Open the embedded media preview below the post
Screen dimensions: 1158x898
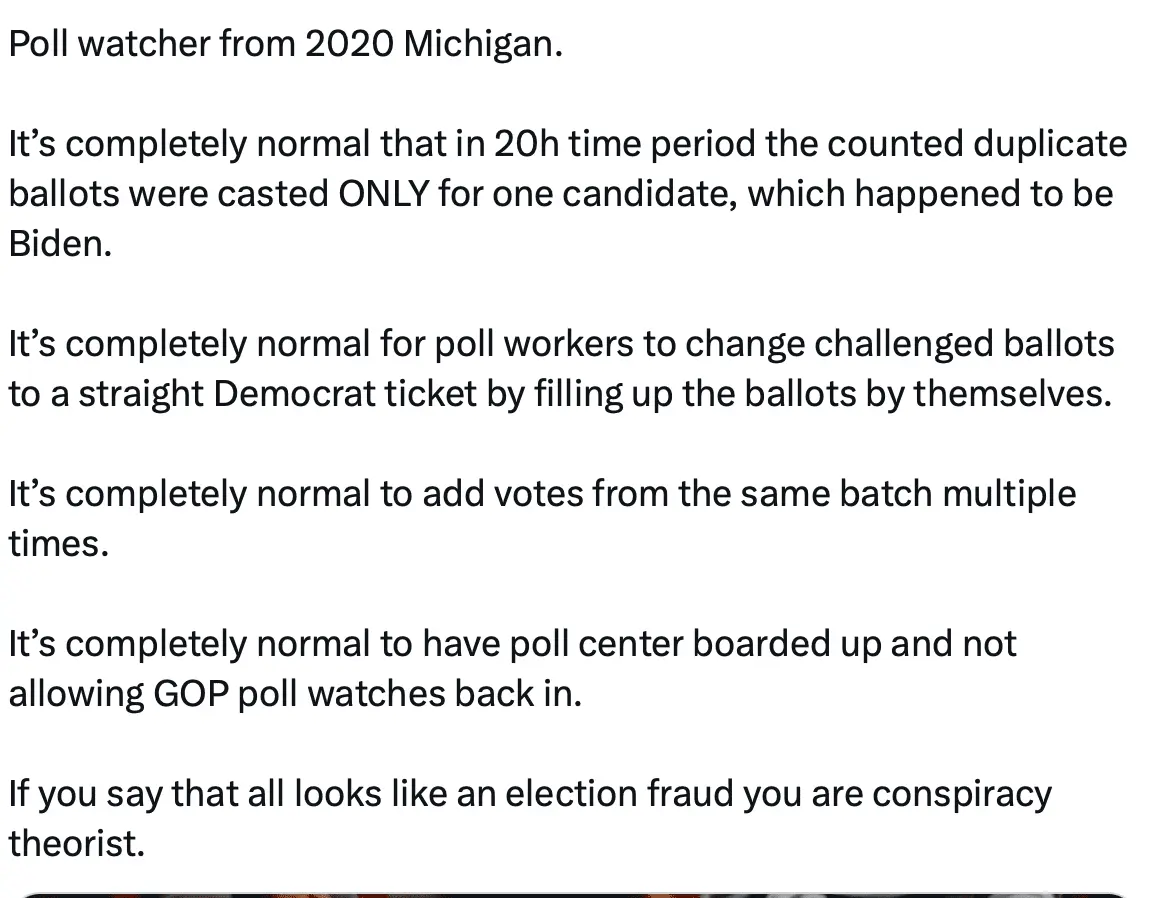point(578,894)
